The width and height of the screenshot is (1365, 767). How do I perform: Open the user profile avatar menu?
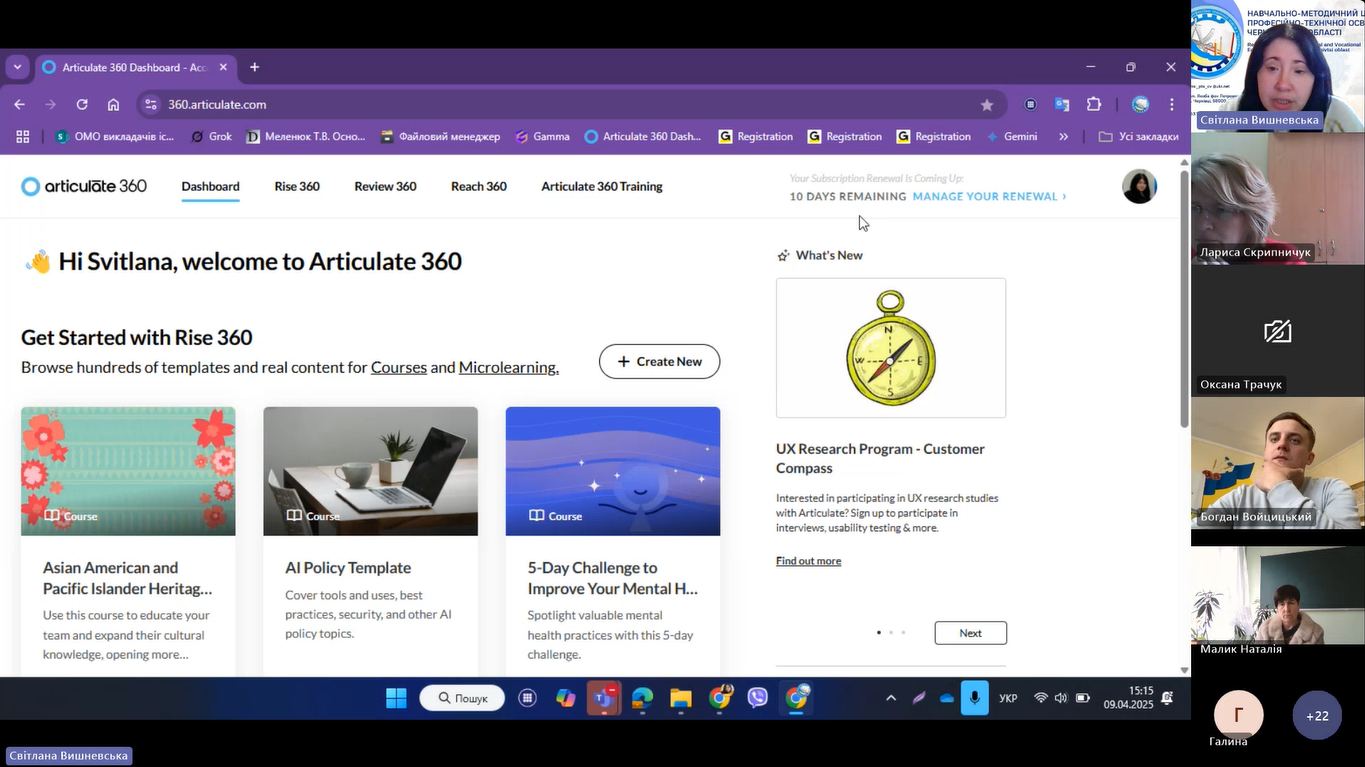point(1139,186)
